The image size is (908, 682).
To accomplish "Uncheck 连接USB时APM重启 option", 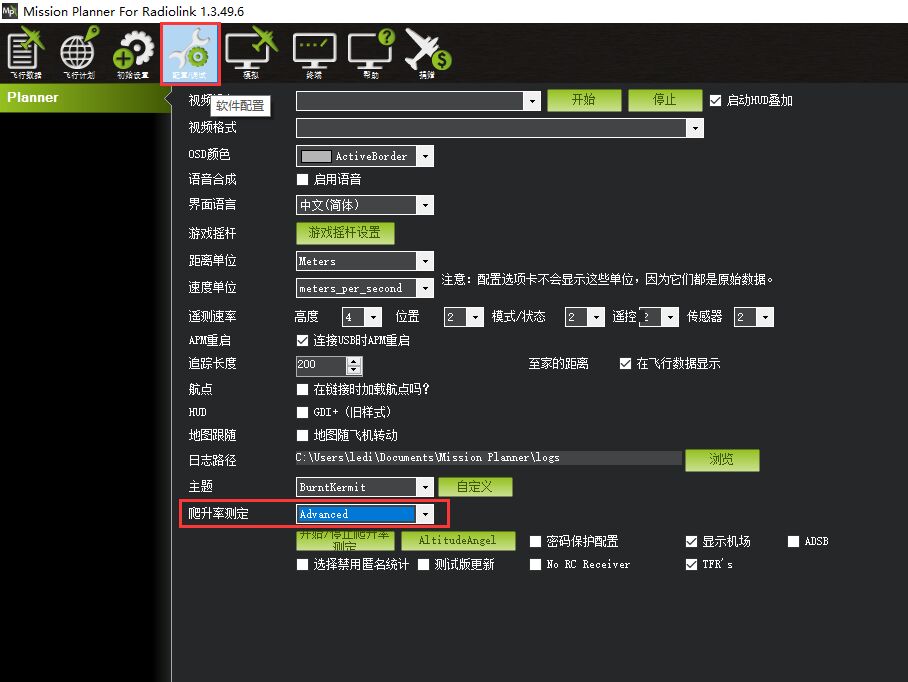I will [303, 340].
